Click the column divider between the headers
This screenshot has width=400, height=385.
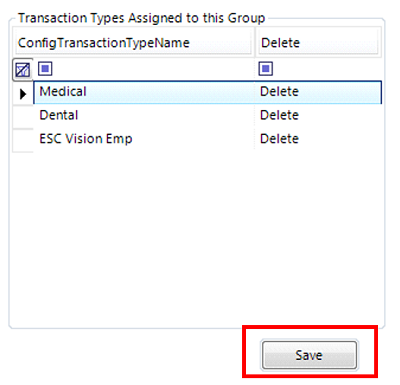pyautogui.click(x=255, y=43)
